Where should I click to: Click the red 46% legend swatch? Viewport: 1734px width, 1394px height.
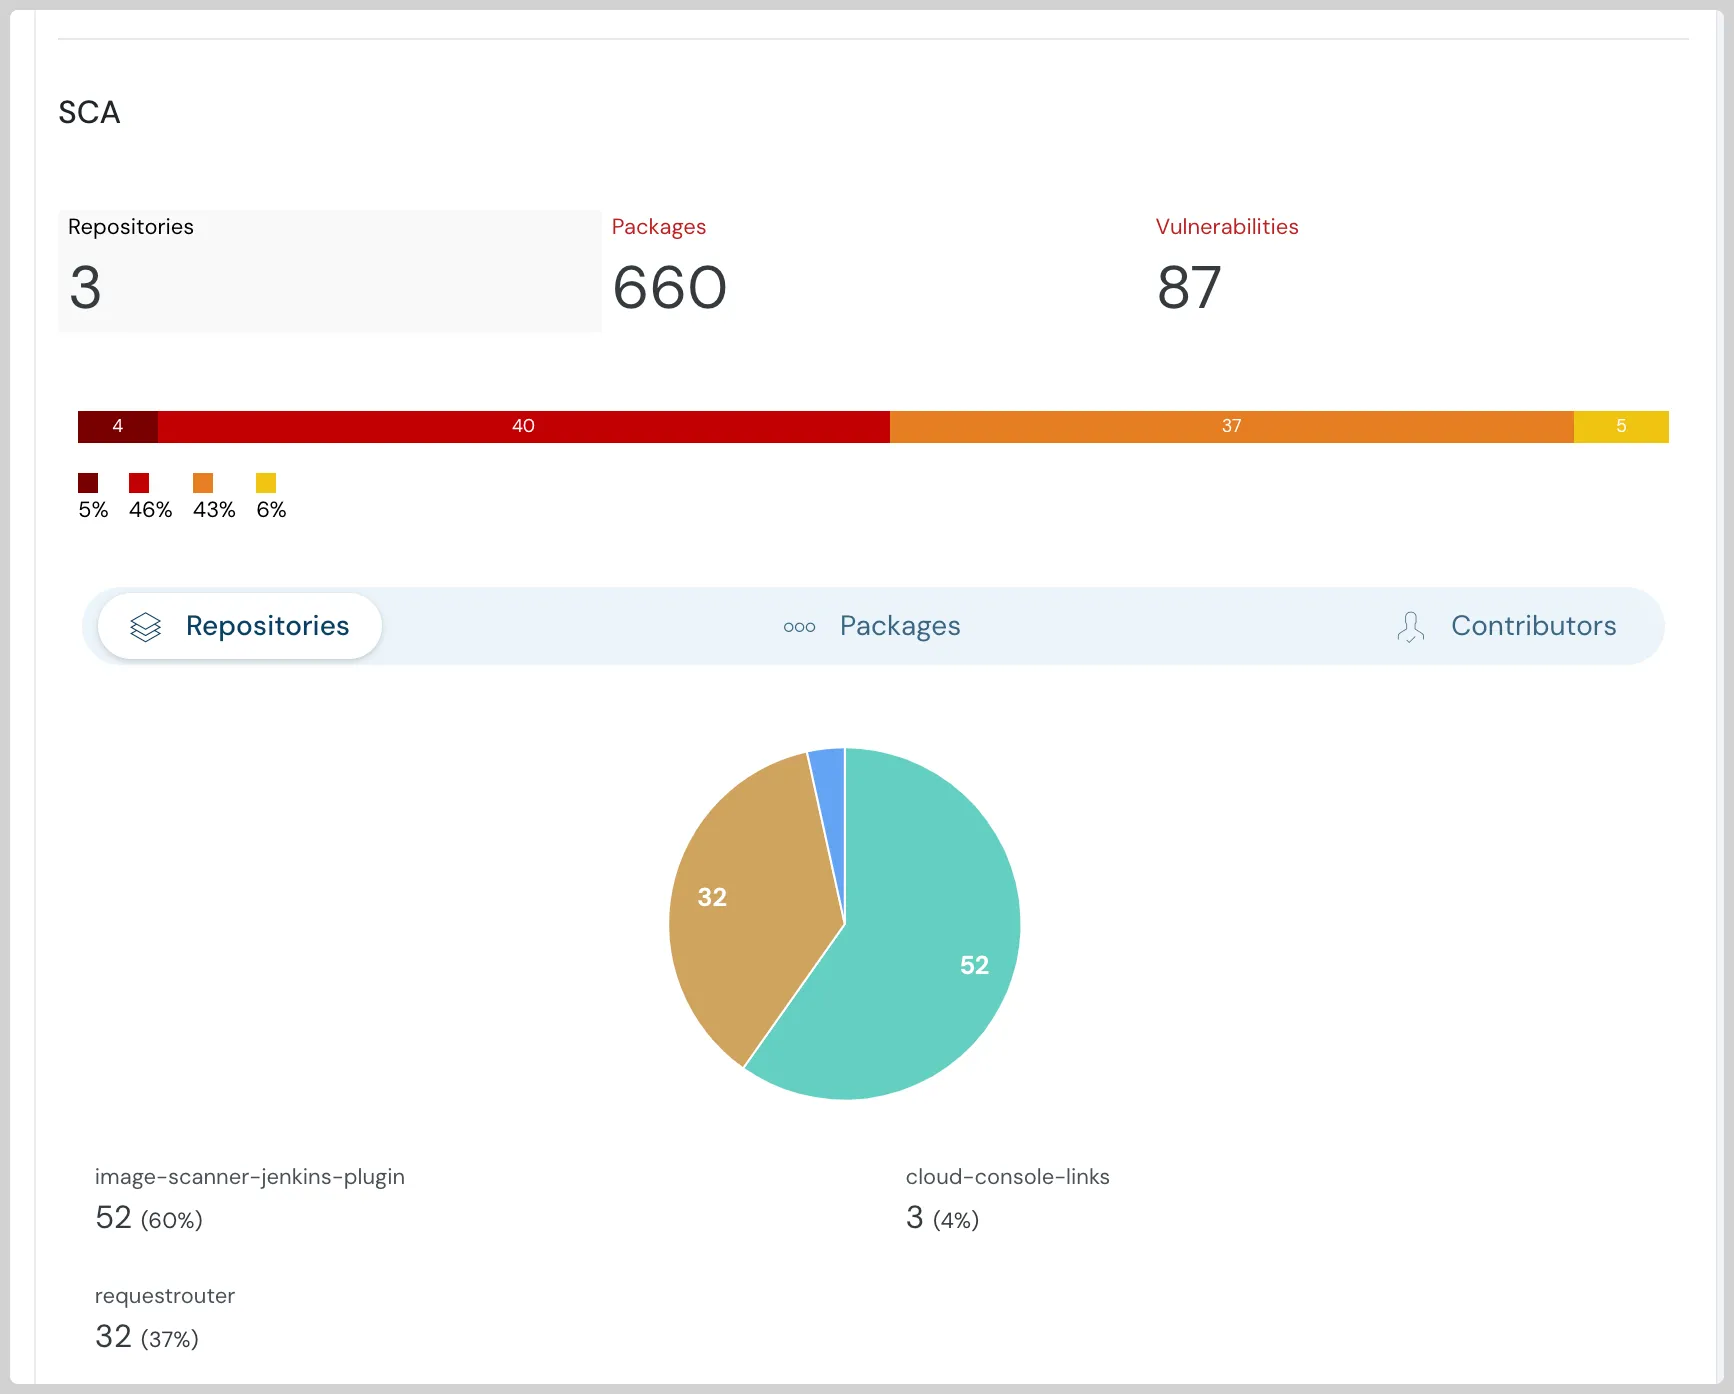pyautogui.click(x=139, y=483)
